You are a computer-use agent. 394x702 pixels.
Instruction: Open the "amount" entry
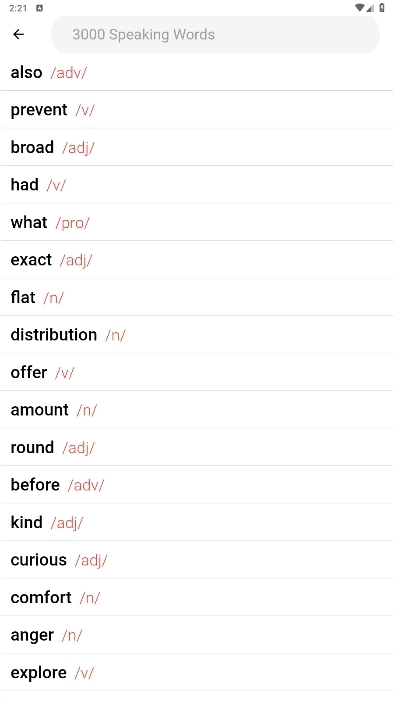point(197,410)
